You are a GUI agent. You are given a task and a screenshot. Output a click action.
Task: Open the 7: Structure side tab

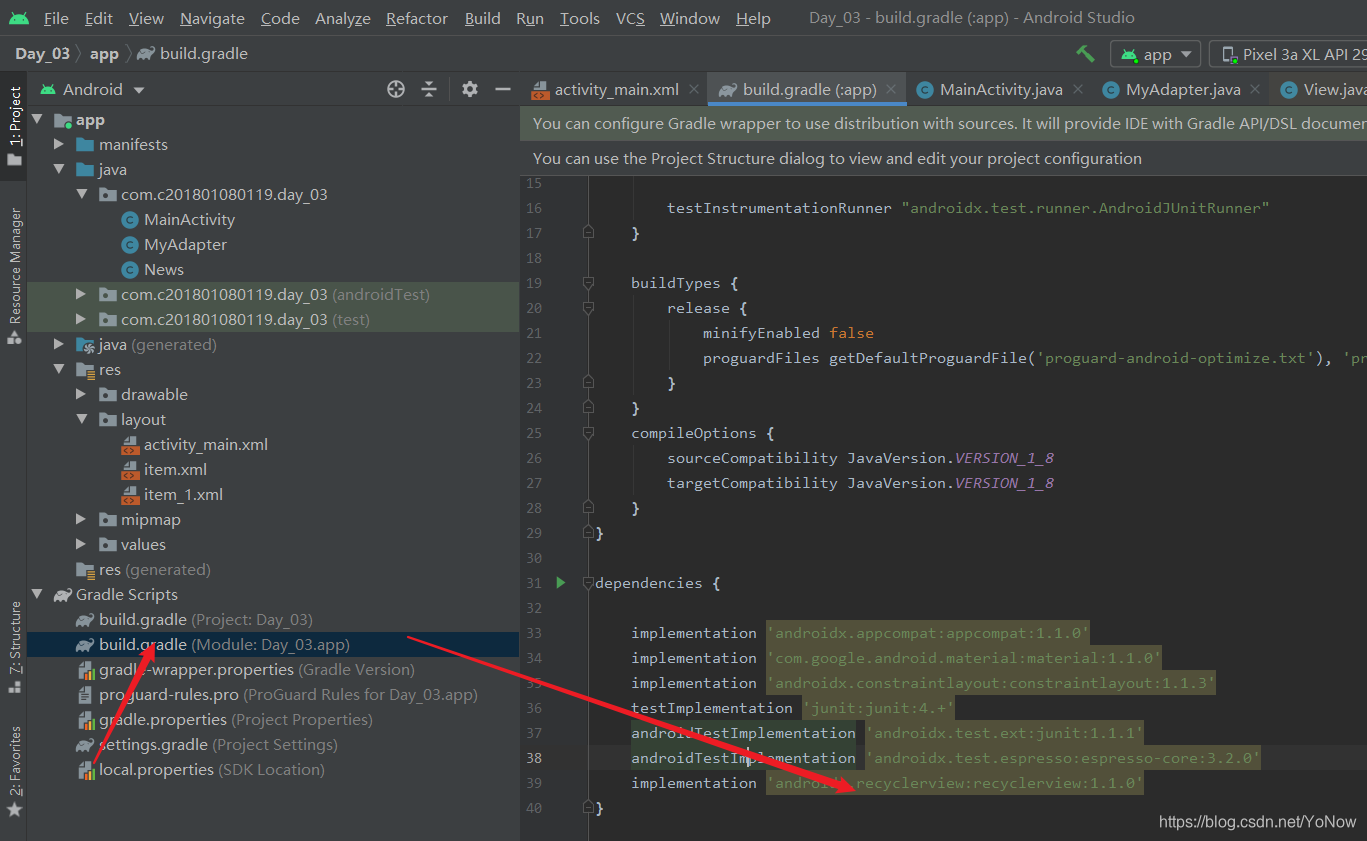14,647
